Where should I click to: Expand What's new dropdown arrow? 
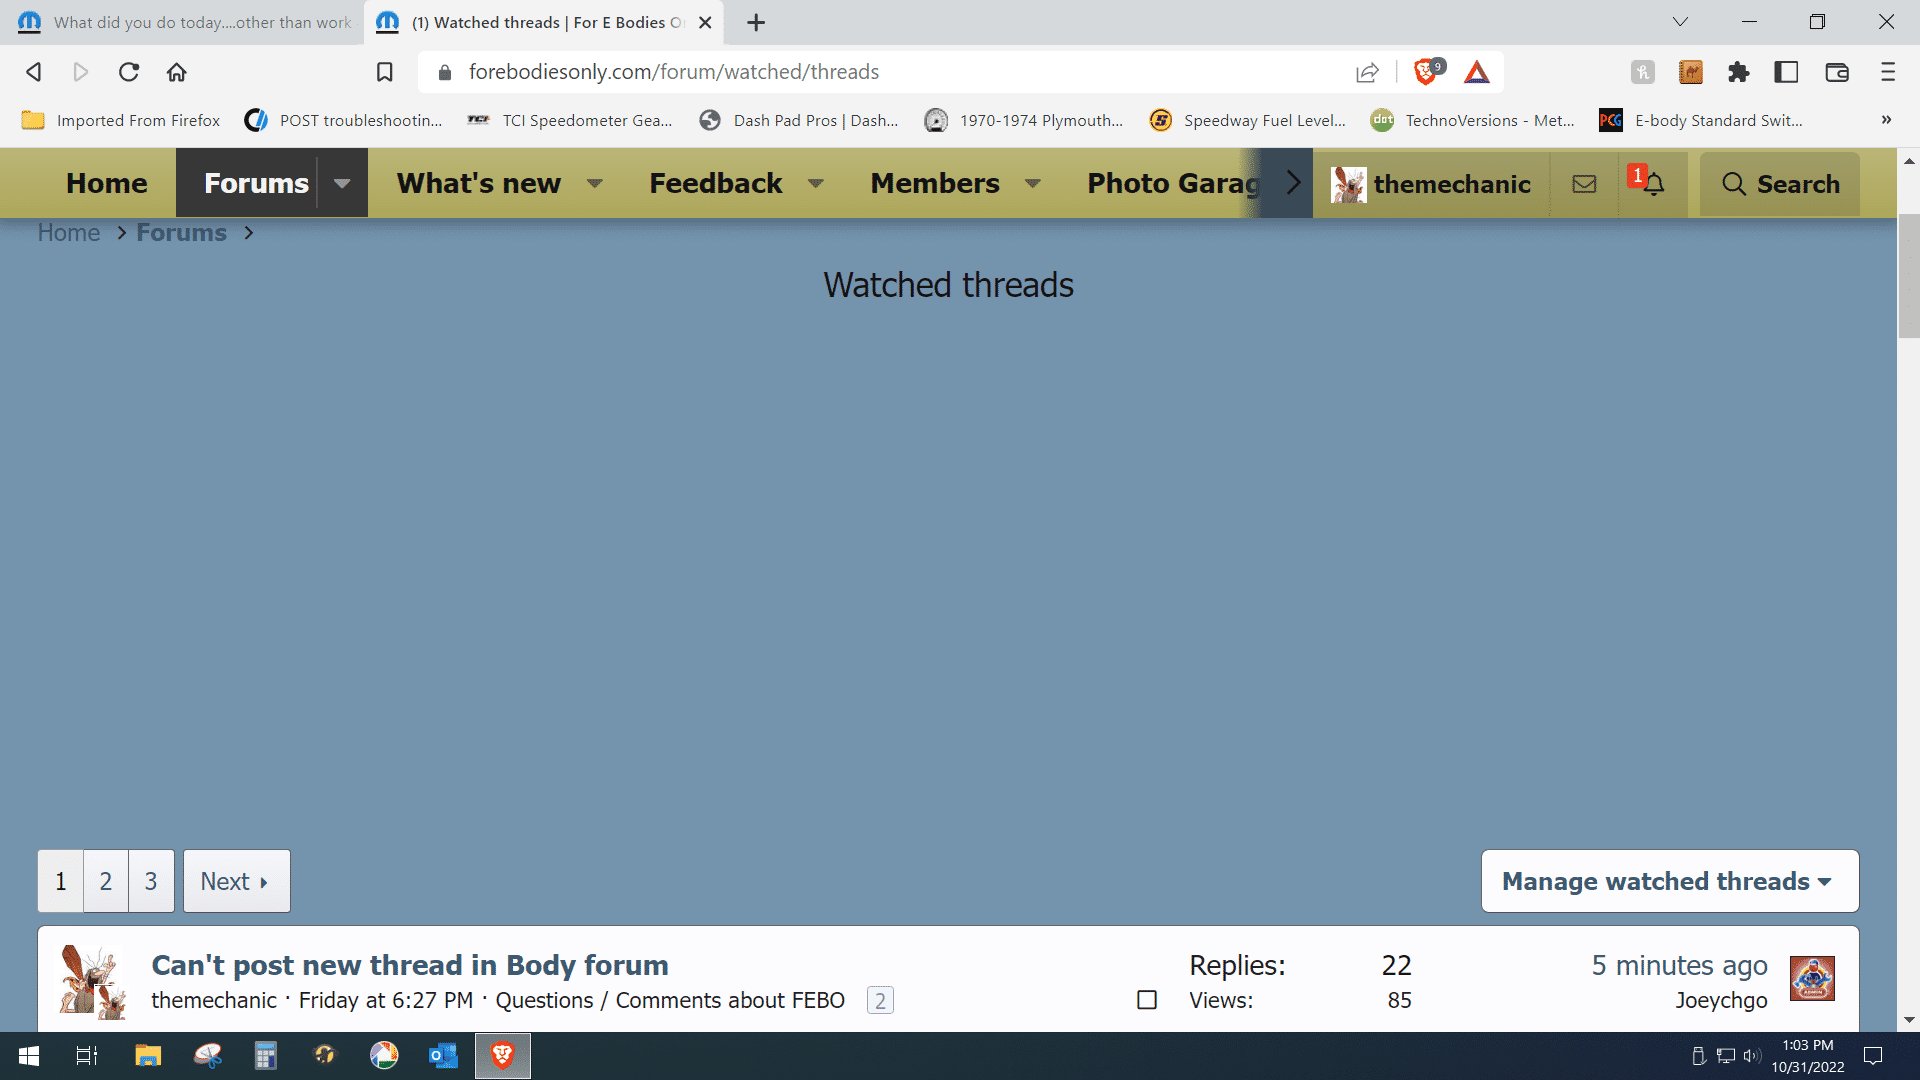pos(595,184)
